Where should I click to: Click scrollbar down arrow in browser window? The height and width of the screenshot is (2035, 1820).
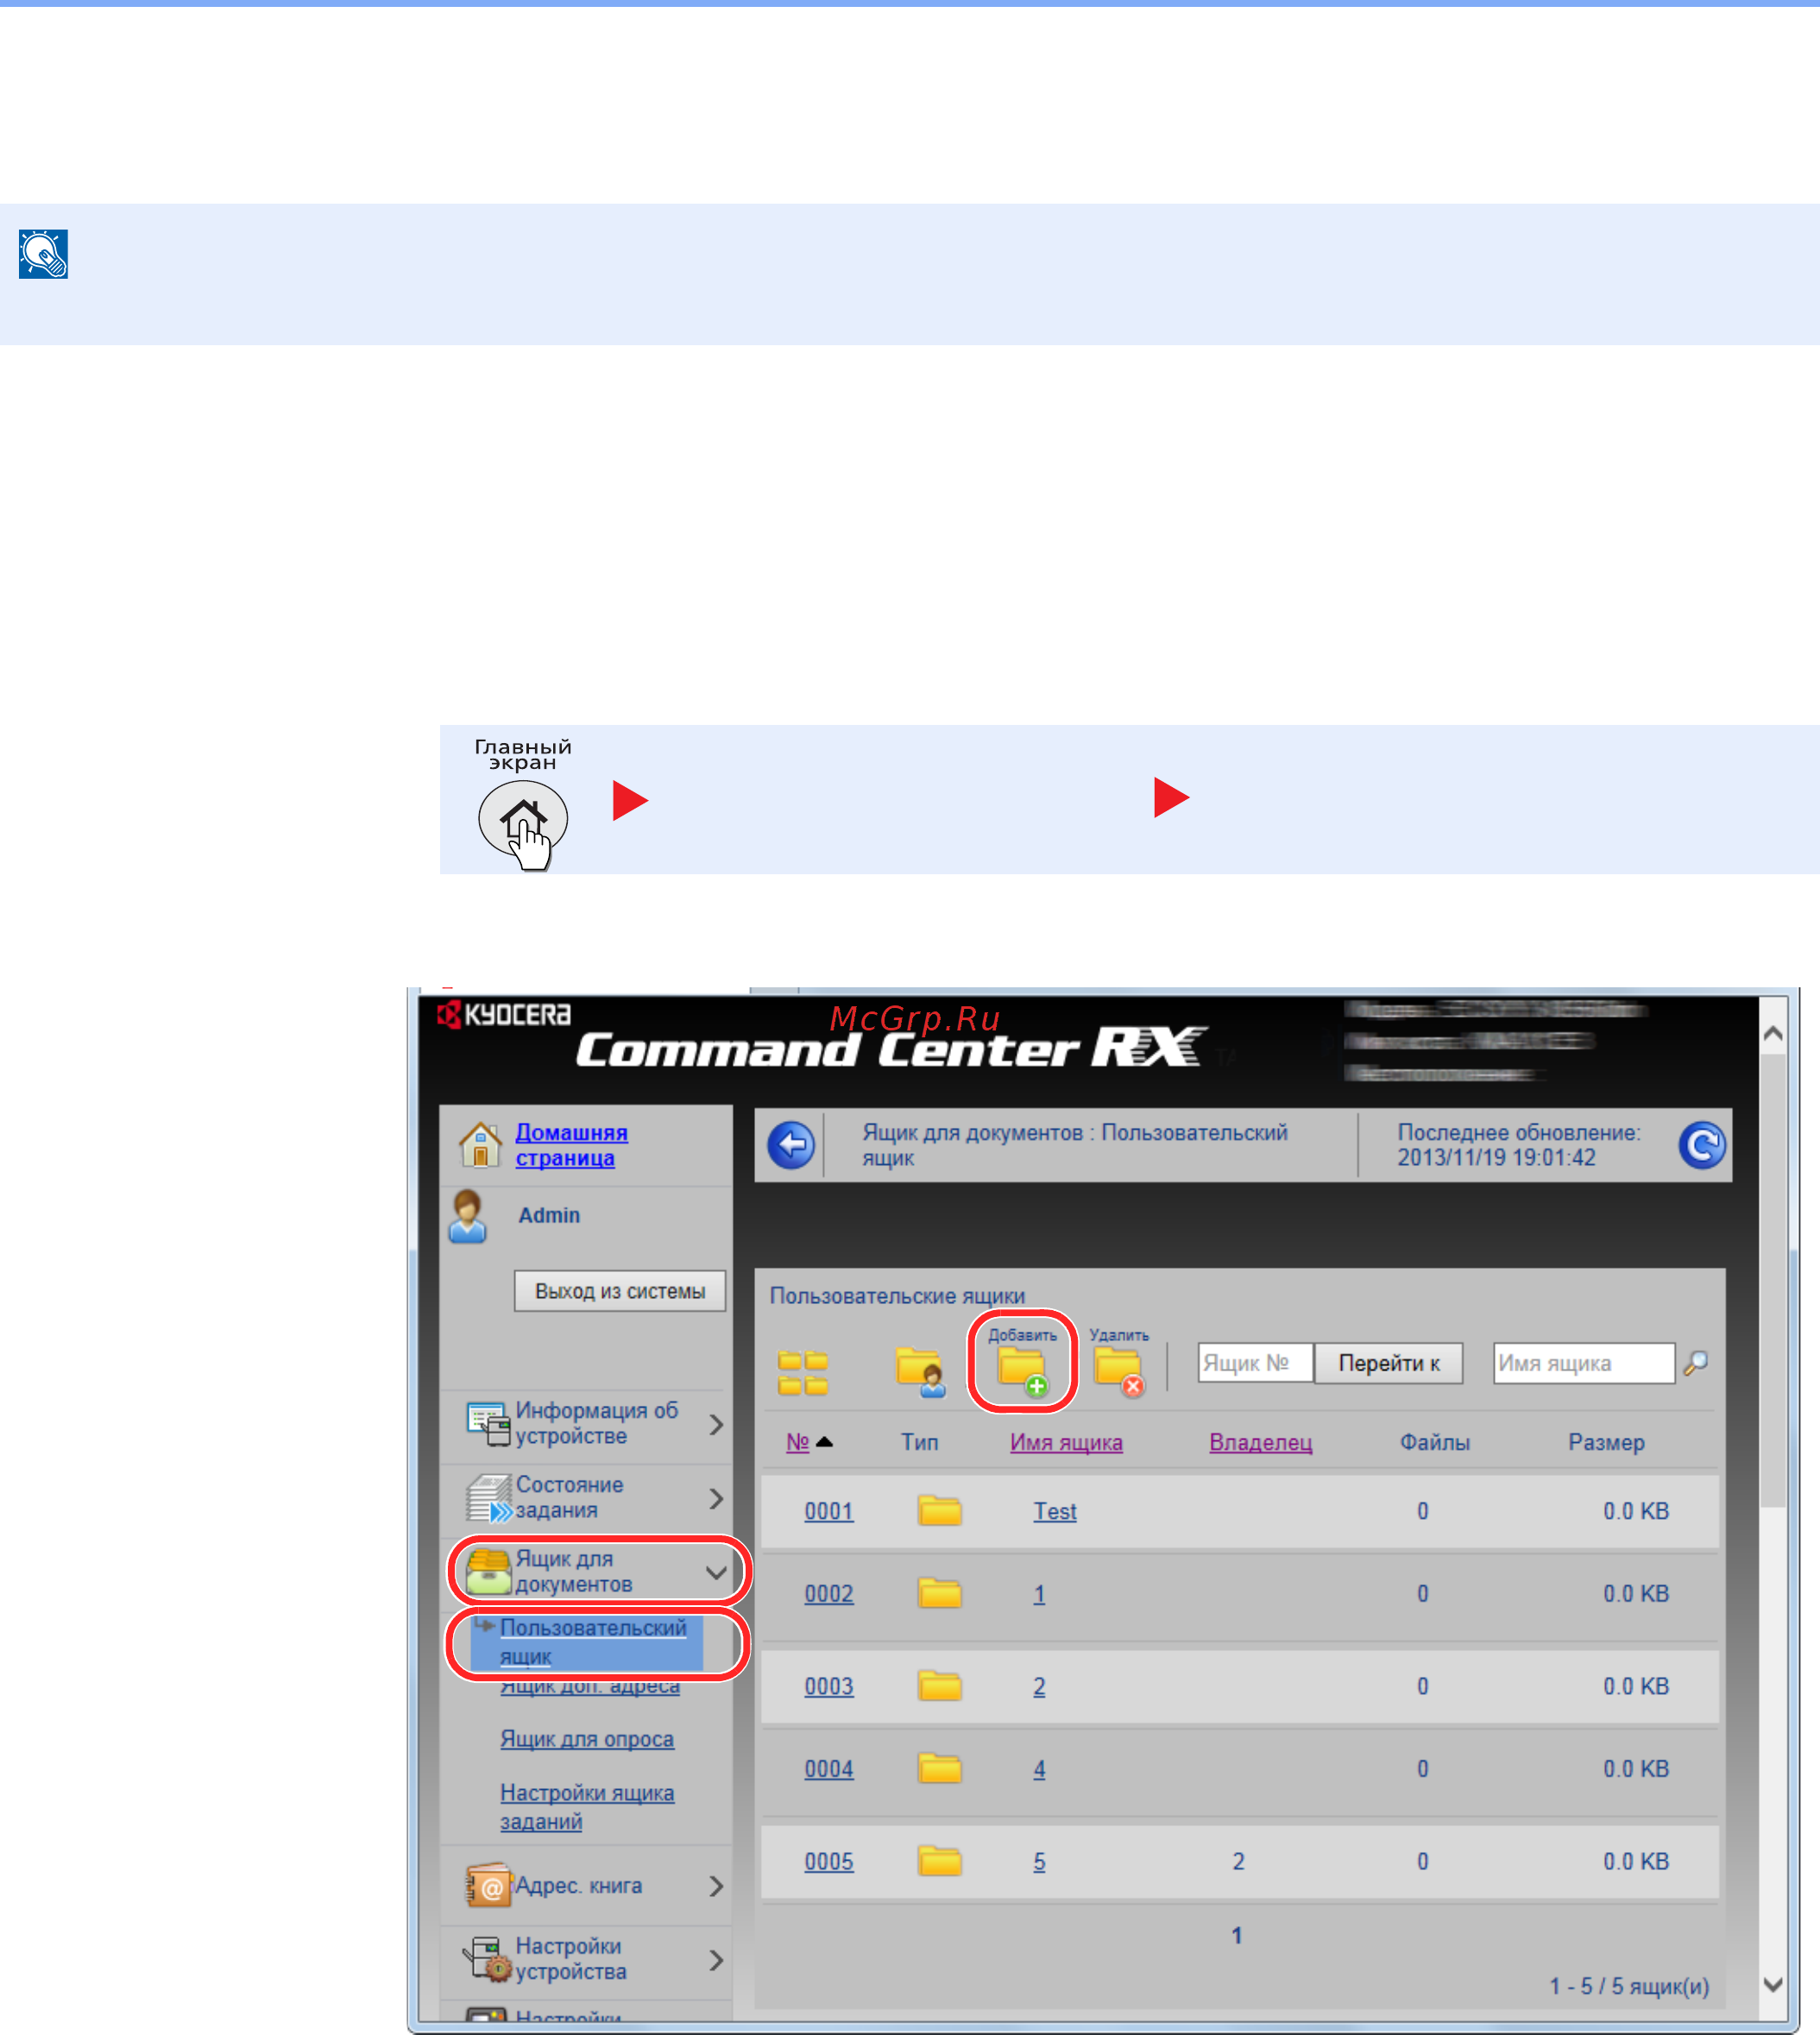1773,1985
